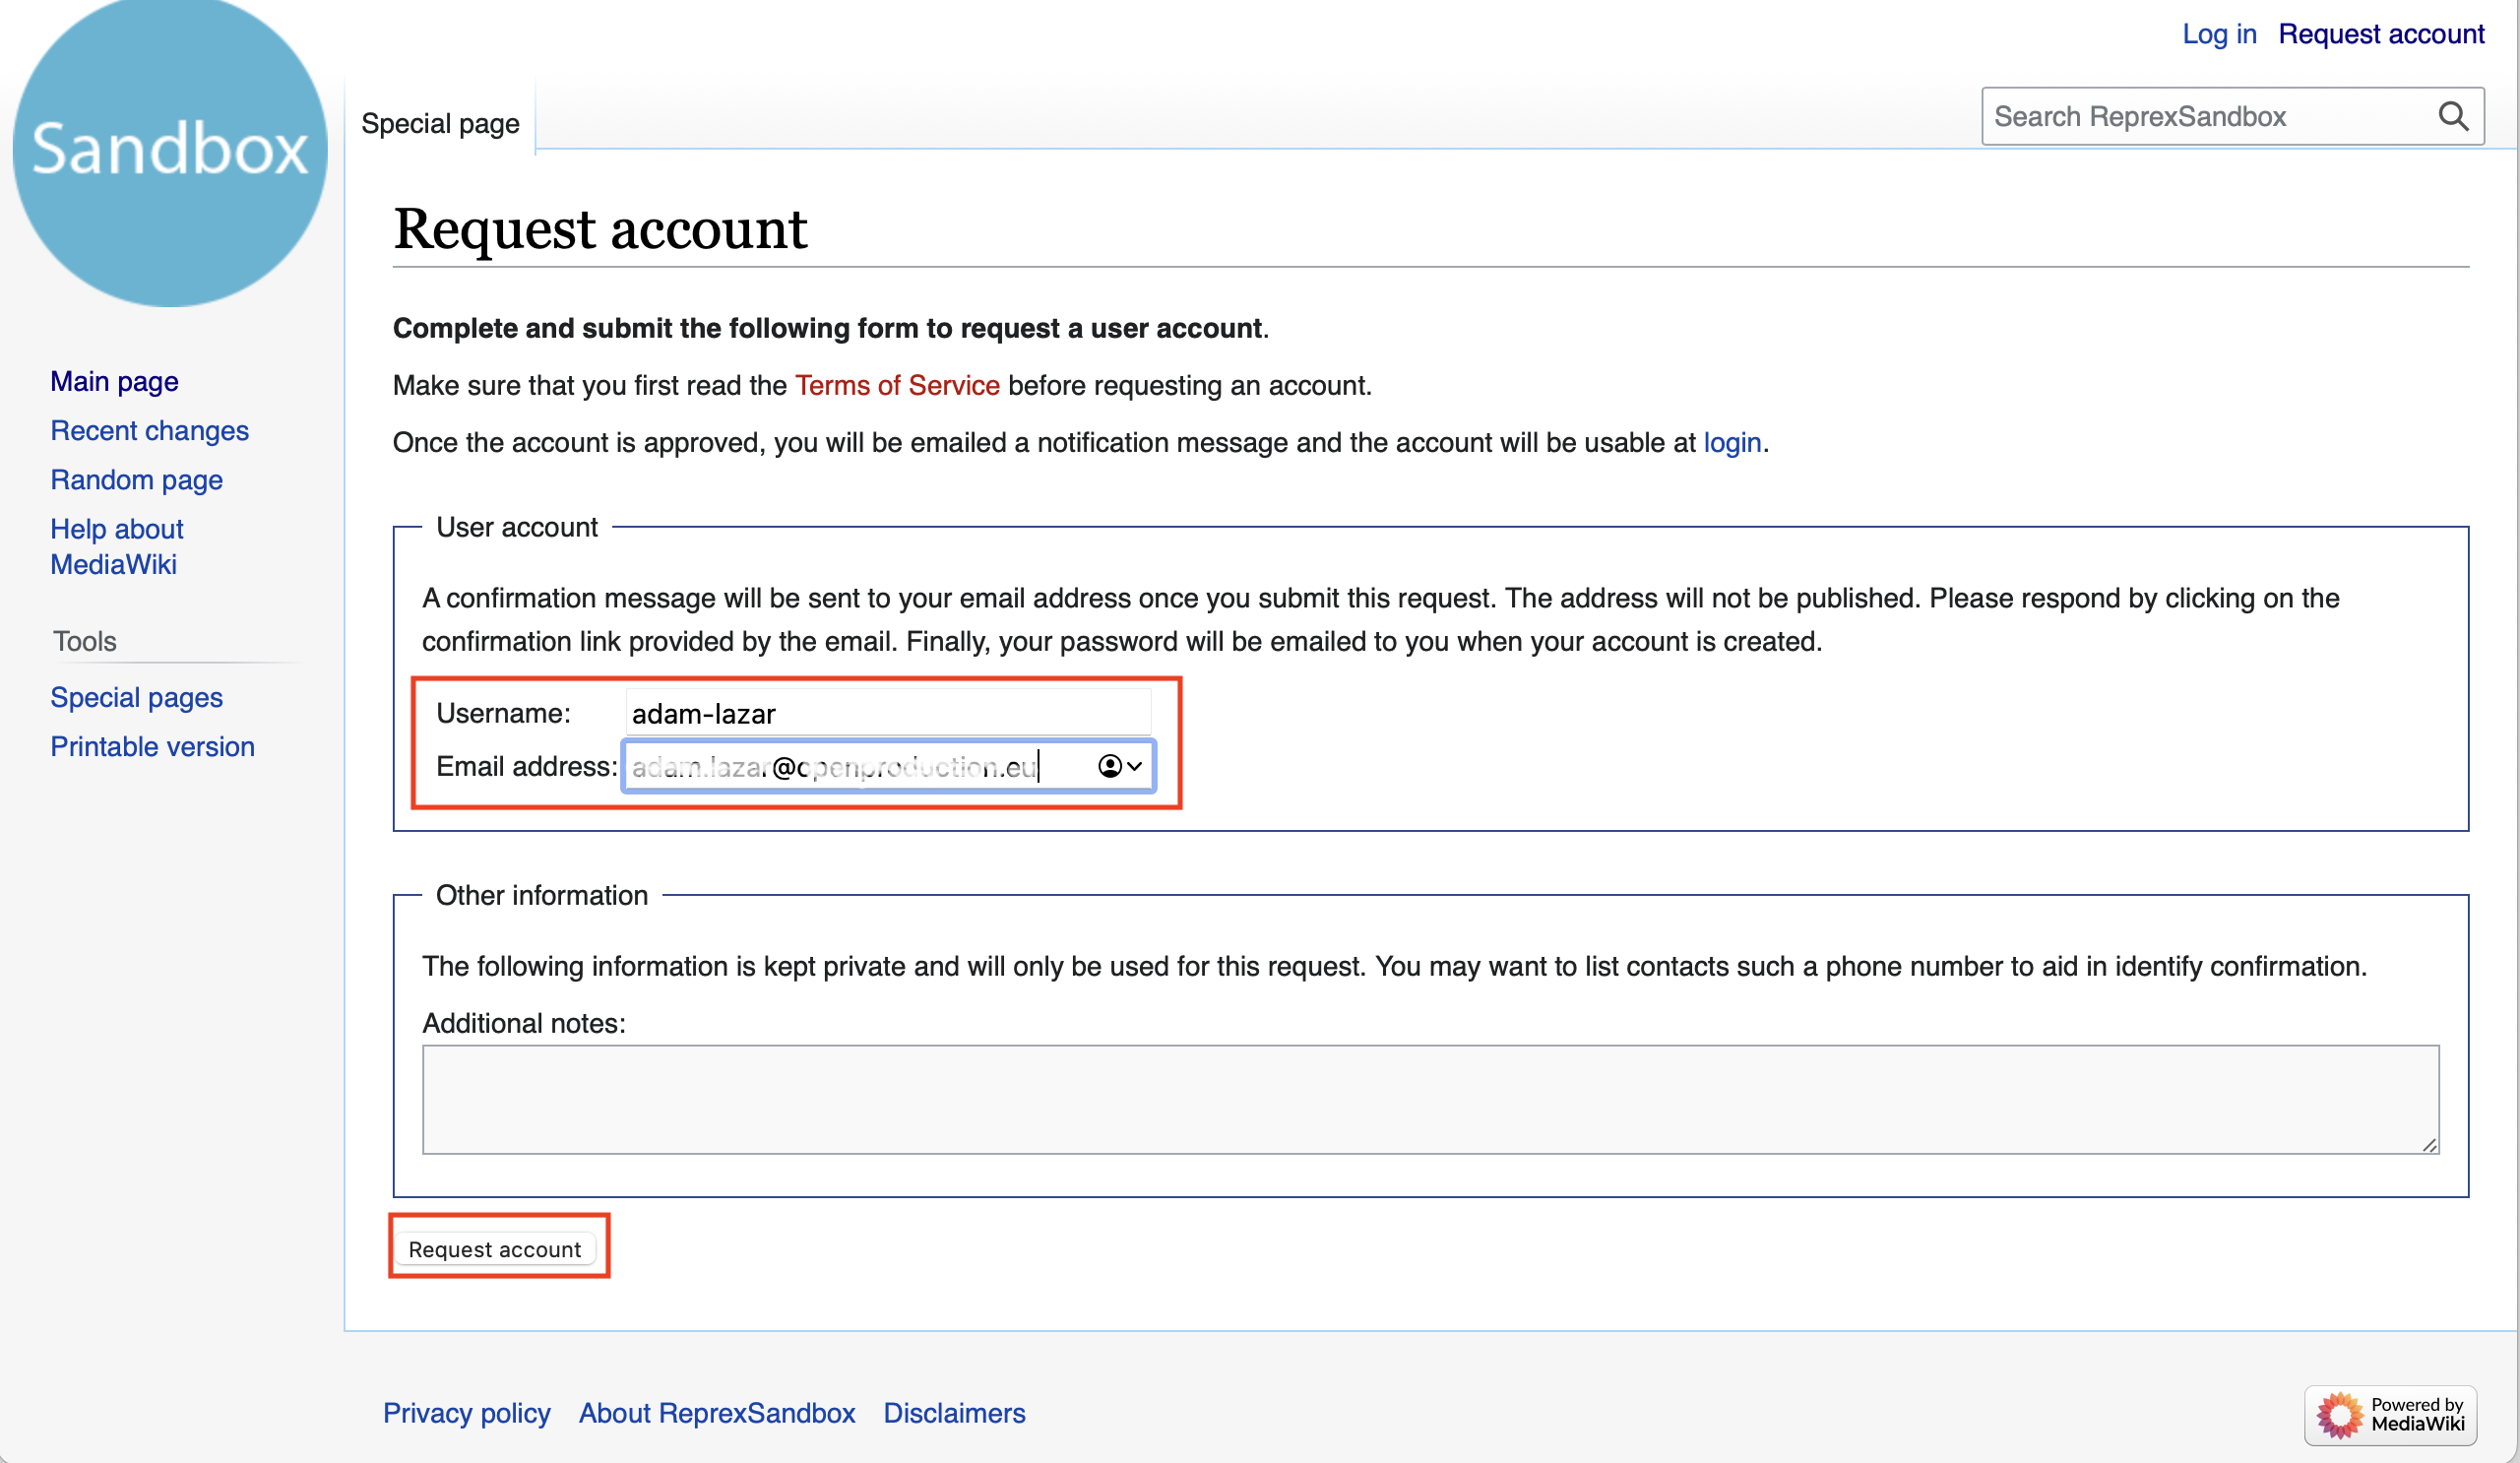Open the email autofill contact dropdown
Viewport: 2520px width, 1463px height.
(x=1120, y=766)
